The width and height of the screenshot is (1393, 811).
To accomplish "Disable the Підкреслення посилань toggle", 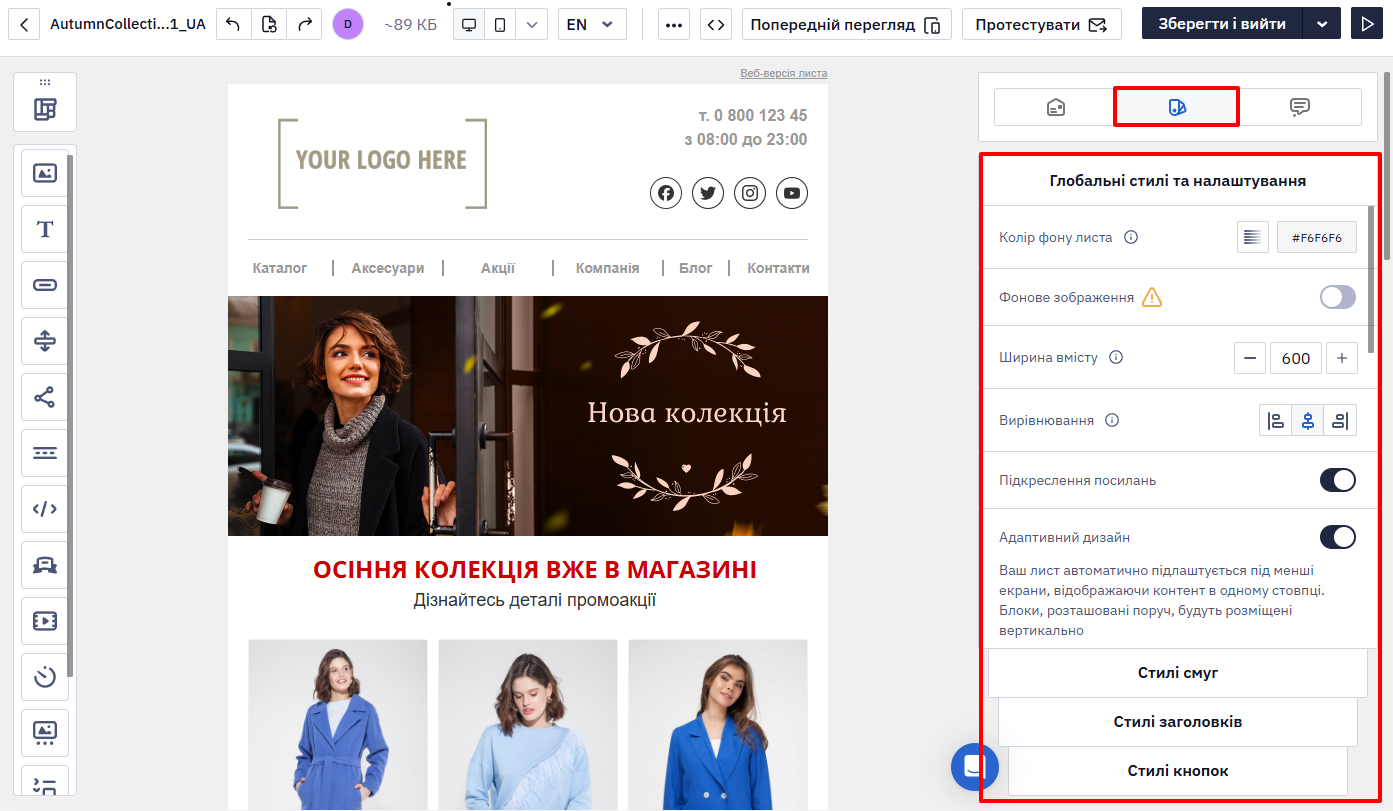I will point(1338,480).
